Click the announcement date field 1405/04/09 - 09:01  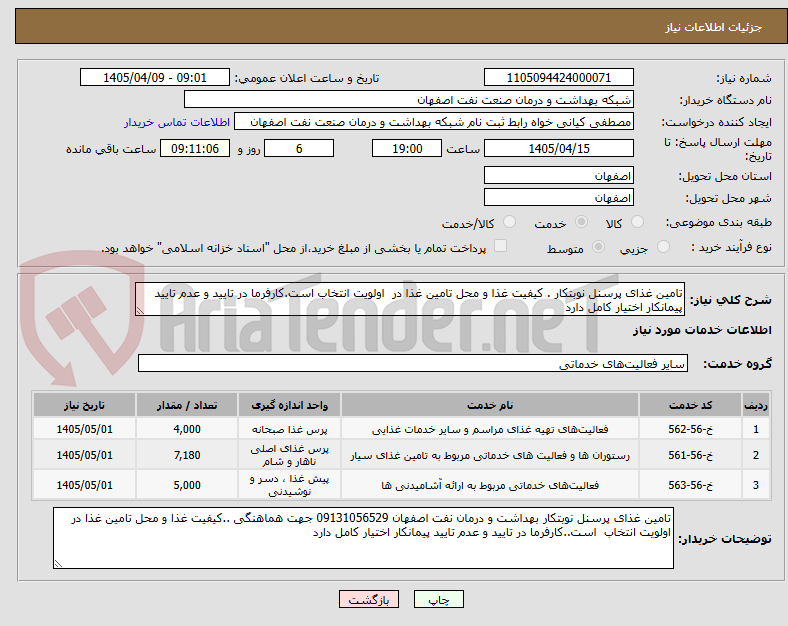pyautogui.click(x=155, y=77)
